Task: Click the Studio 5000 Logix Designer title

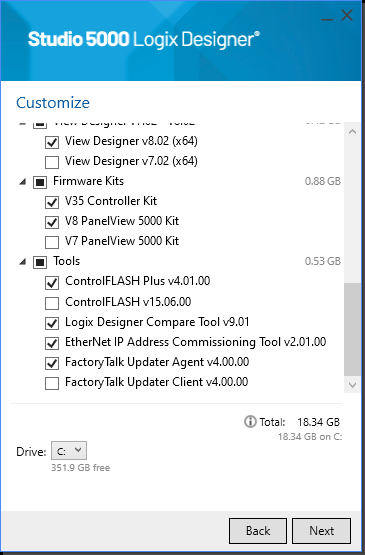Action: click(x=144, y=39)
